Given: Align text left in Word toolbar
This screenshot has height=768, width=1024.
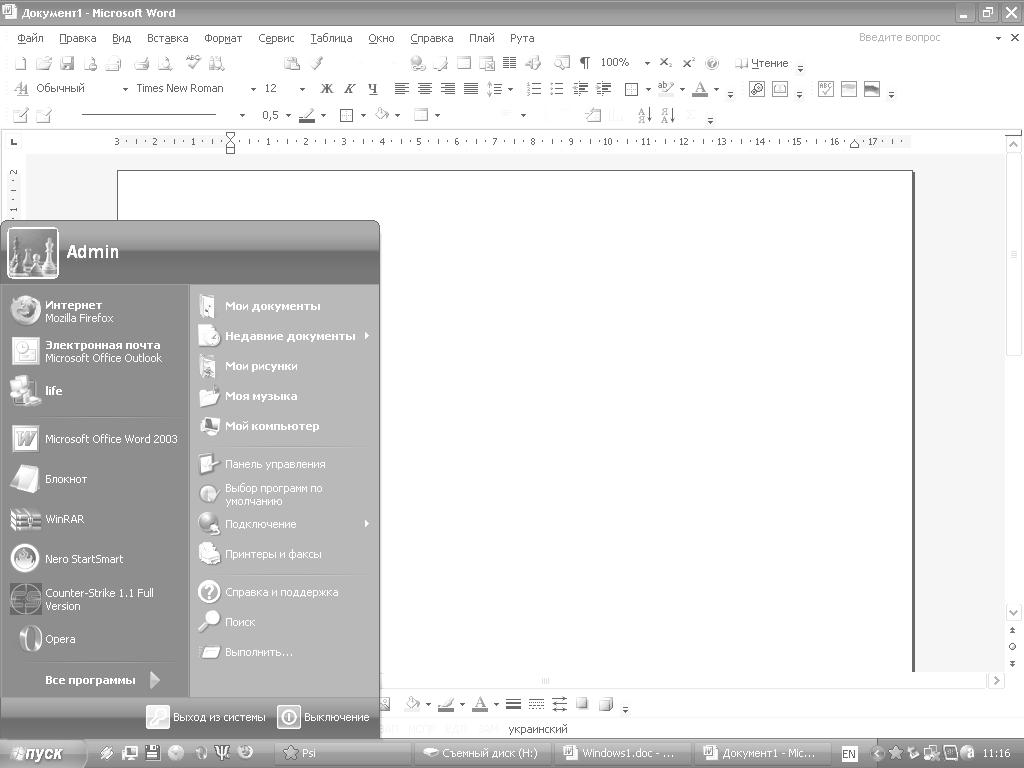Looking at the screenshot, I should 402,89.
